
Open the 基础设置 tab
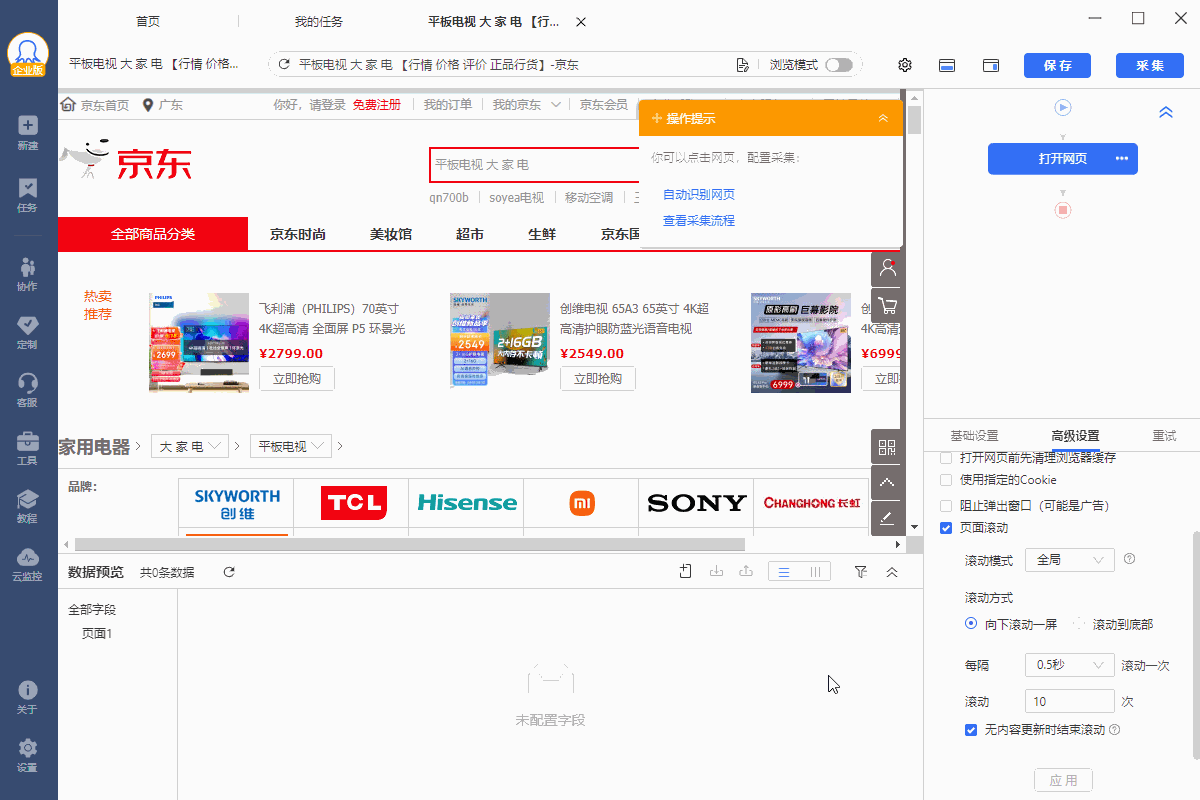(x=974, y=436)
